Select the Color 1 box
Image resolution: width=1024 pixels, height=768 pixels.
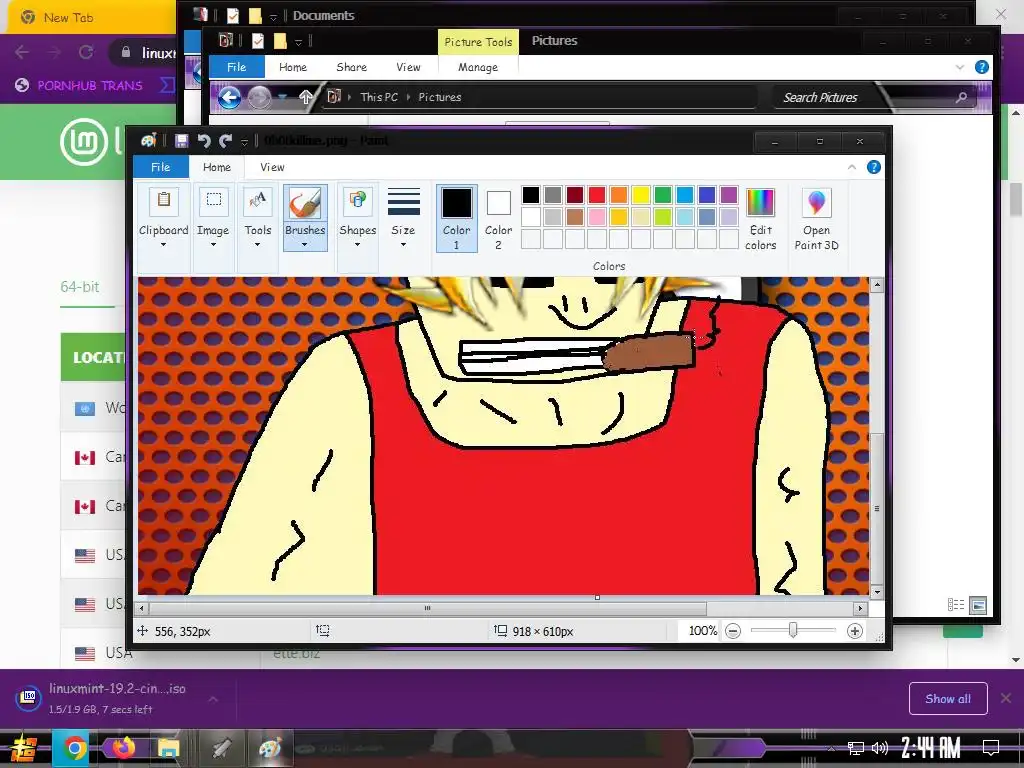(x=456, y=218)
